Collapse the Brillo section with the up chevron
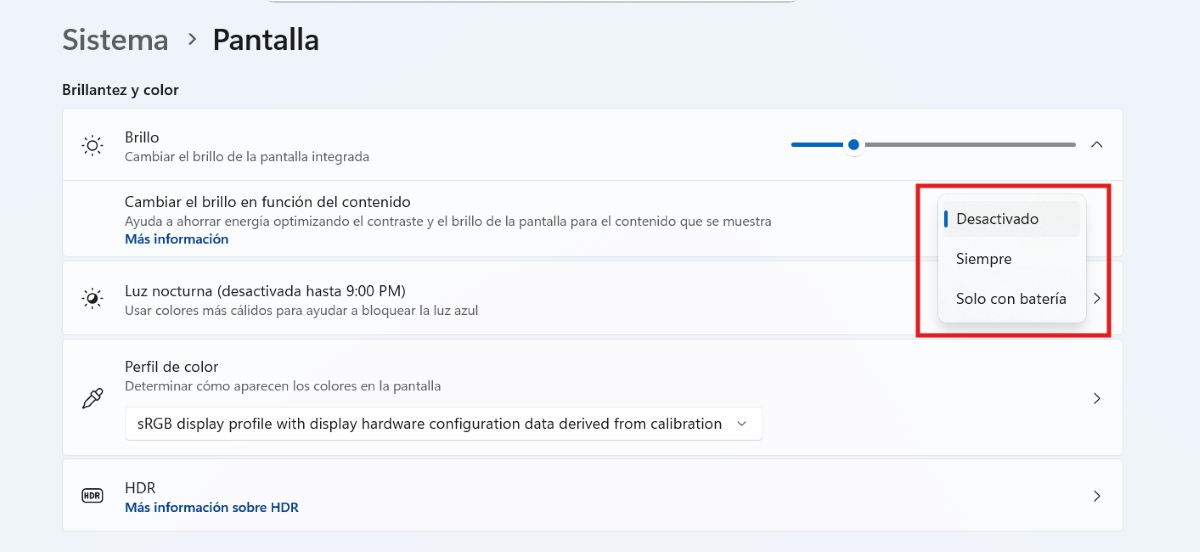 point(1096,145)
